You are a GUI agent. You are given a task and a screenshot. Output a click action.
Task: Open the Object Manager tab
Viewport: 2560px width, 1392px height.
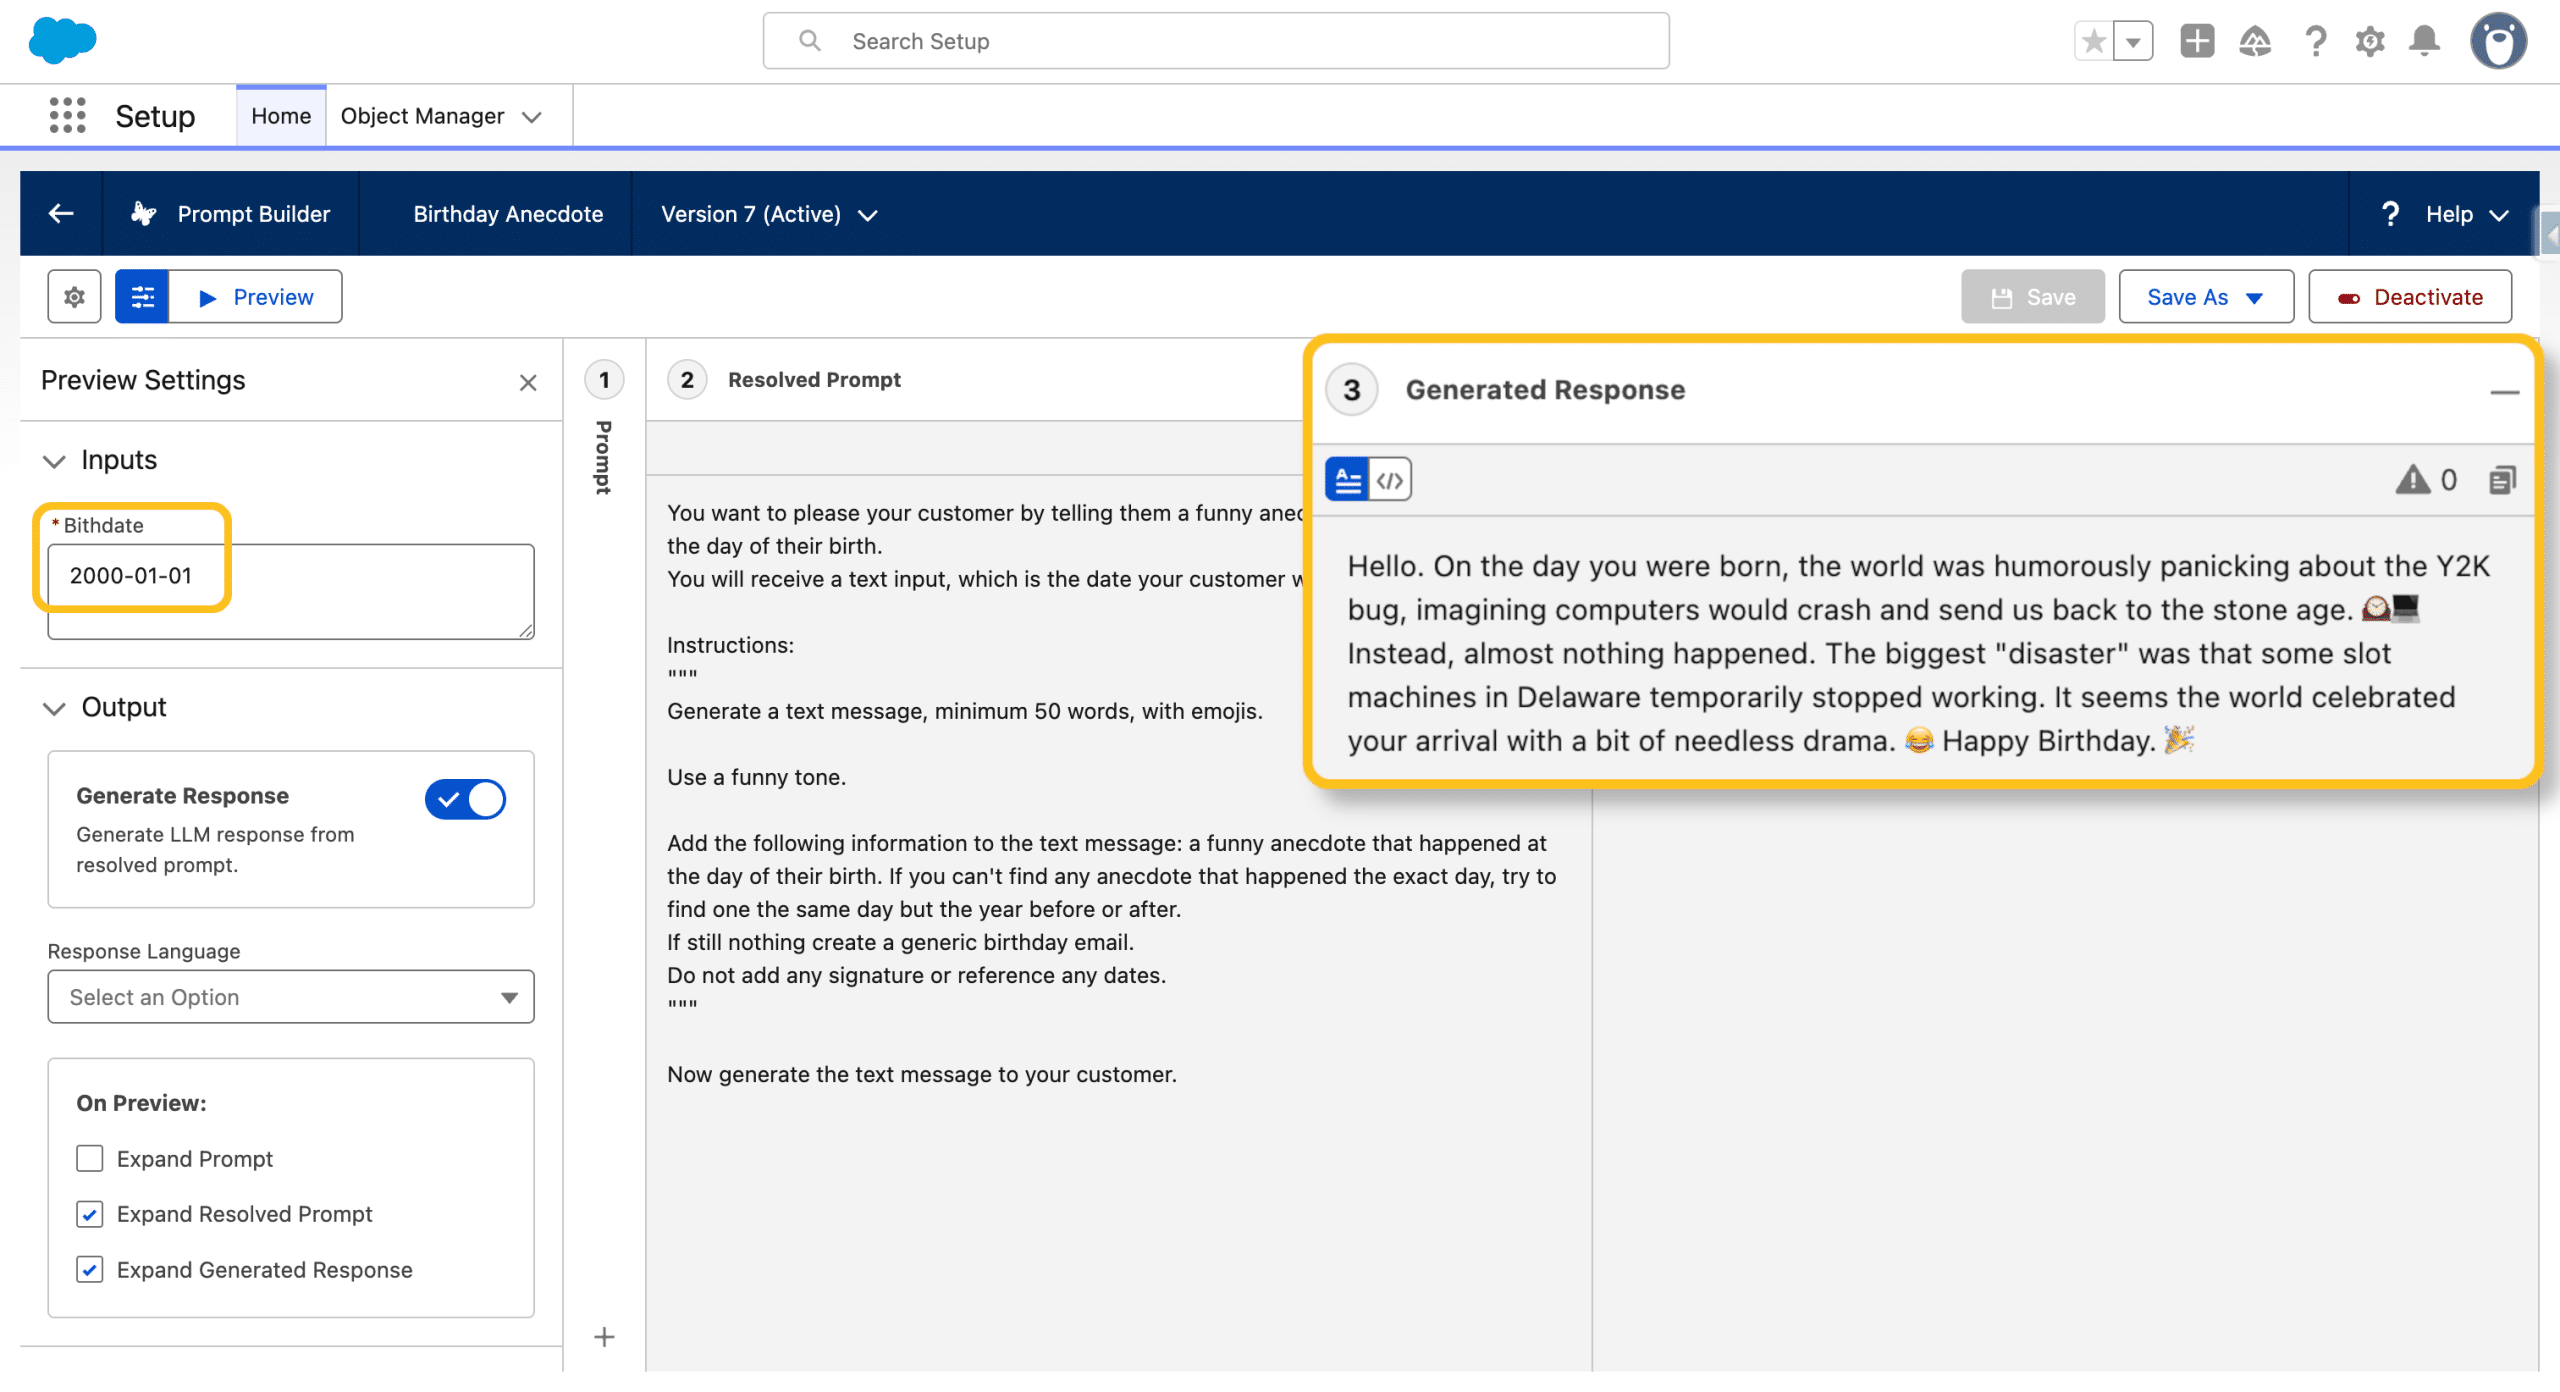(x=422, y=116)
